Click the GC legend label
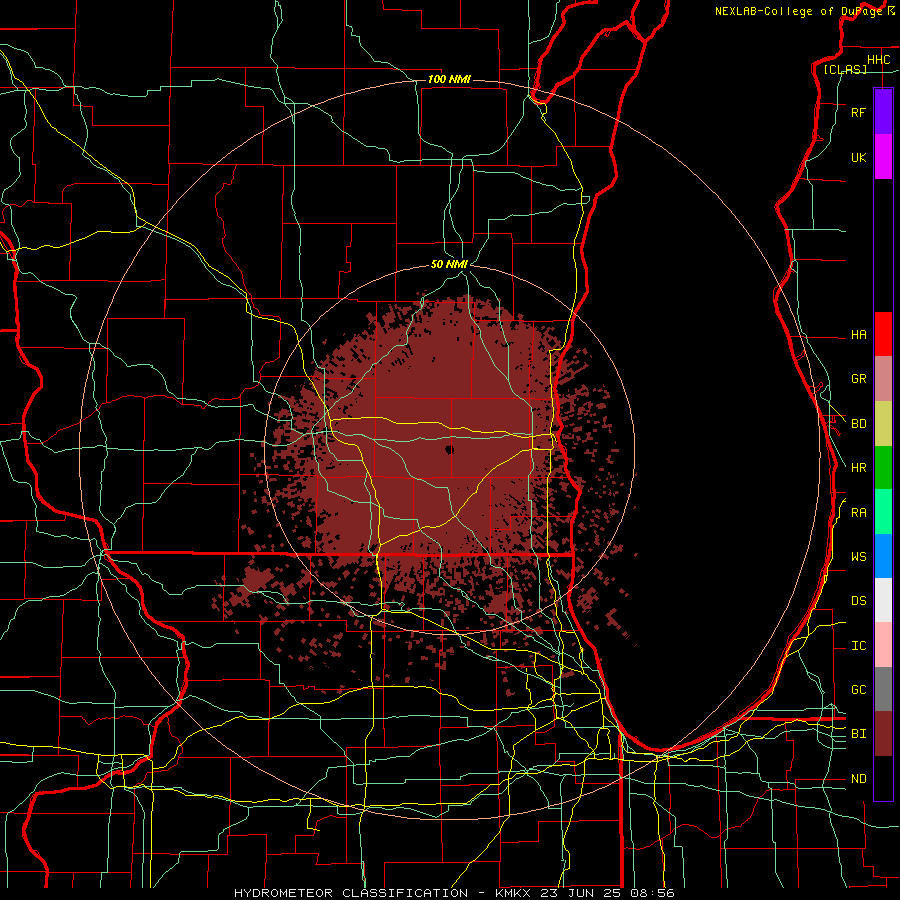Screen dimensions: 900x900 [x=858, y=690]
